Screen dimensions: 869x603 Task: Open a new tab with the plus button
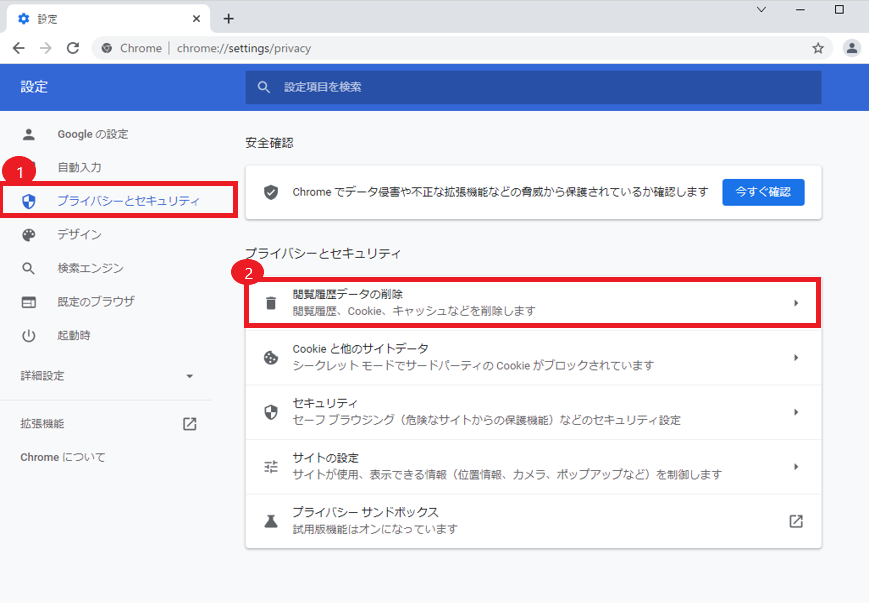coord(228,19)
